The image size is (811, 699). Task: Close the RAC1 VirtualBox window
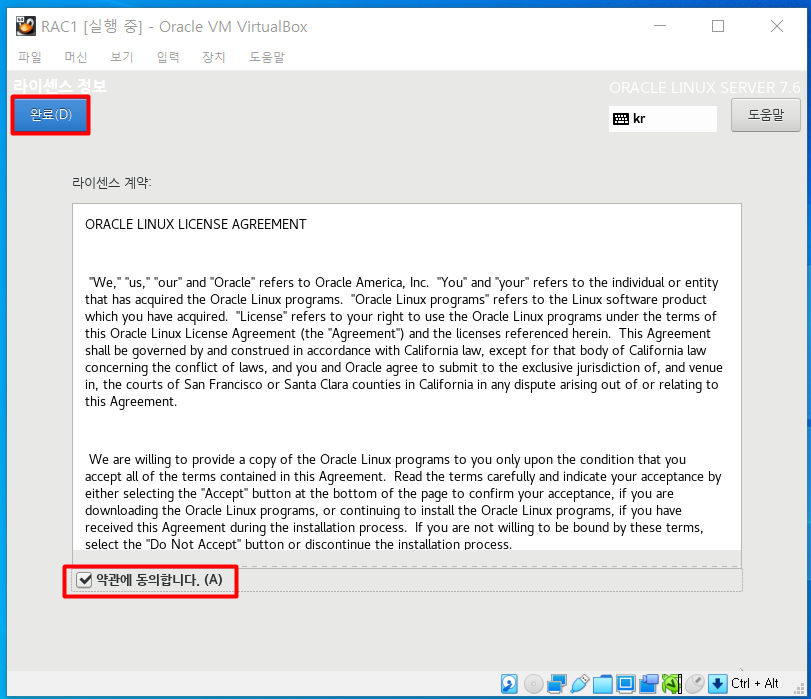pos(776,26)
